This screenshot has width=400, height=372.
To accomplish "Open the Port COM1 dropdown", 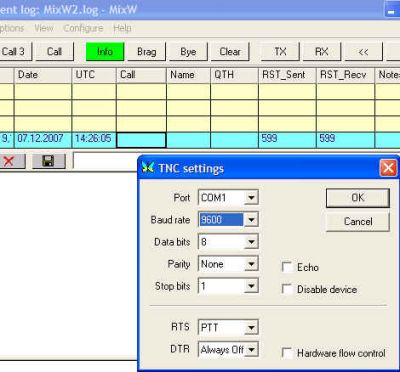I will 251,198.
